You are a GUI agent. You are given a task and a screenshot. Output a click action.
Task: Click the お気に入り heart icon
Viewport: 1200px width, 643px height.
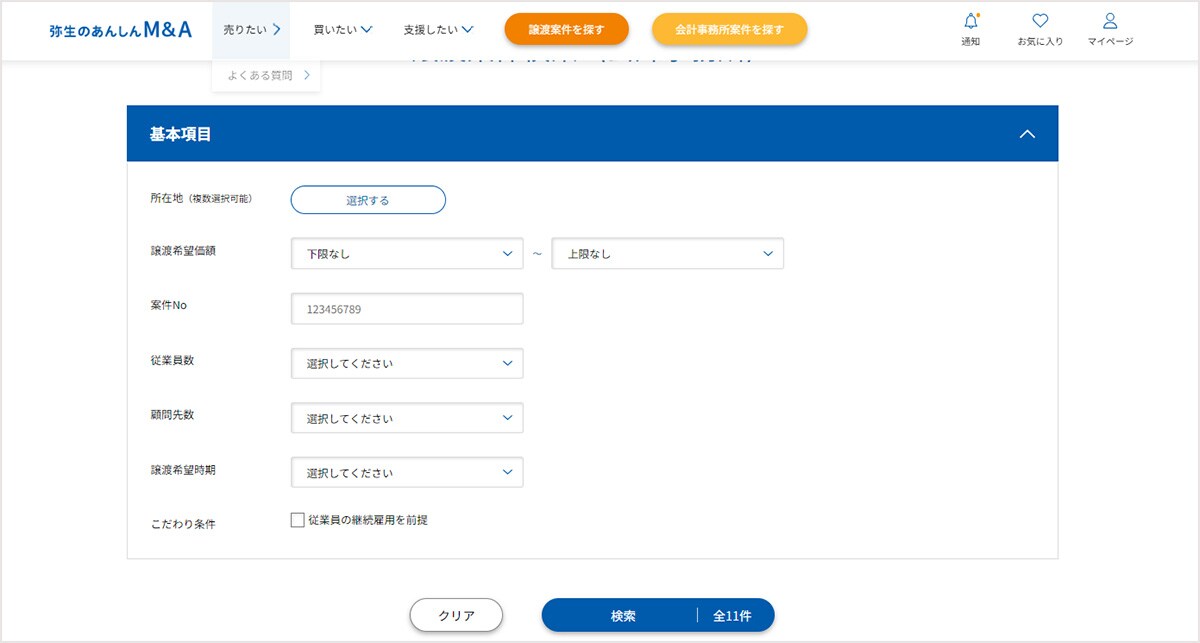pyautogui.click(x=1040, y=21)
